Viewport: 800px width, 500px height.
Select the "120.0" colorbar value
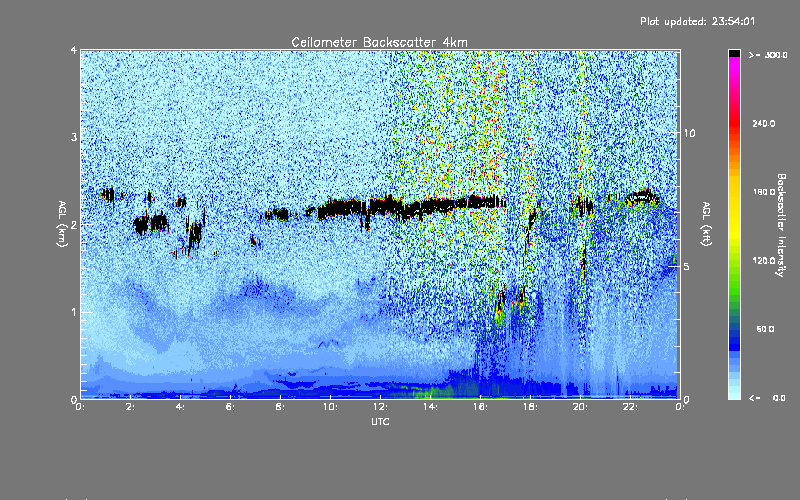[764, 261]
